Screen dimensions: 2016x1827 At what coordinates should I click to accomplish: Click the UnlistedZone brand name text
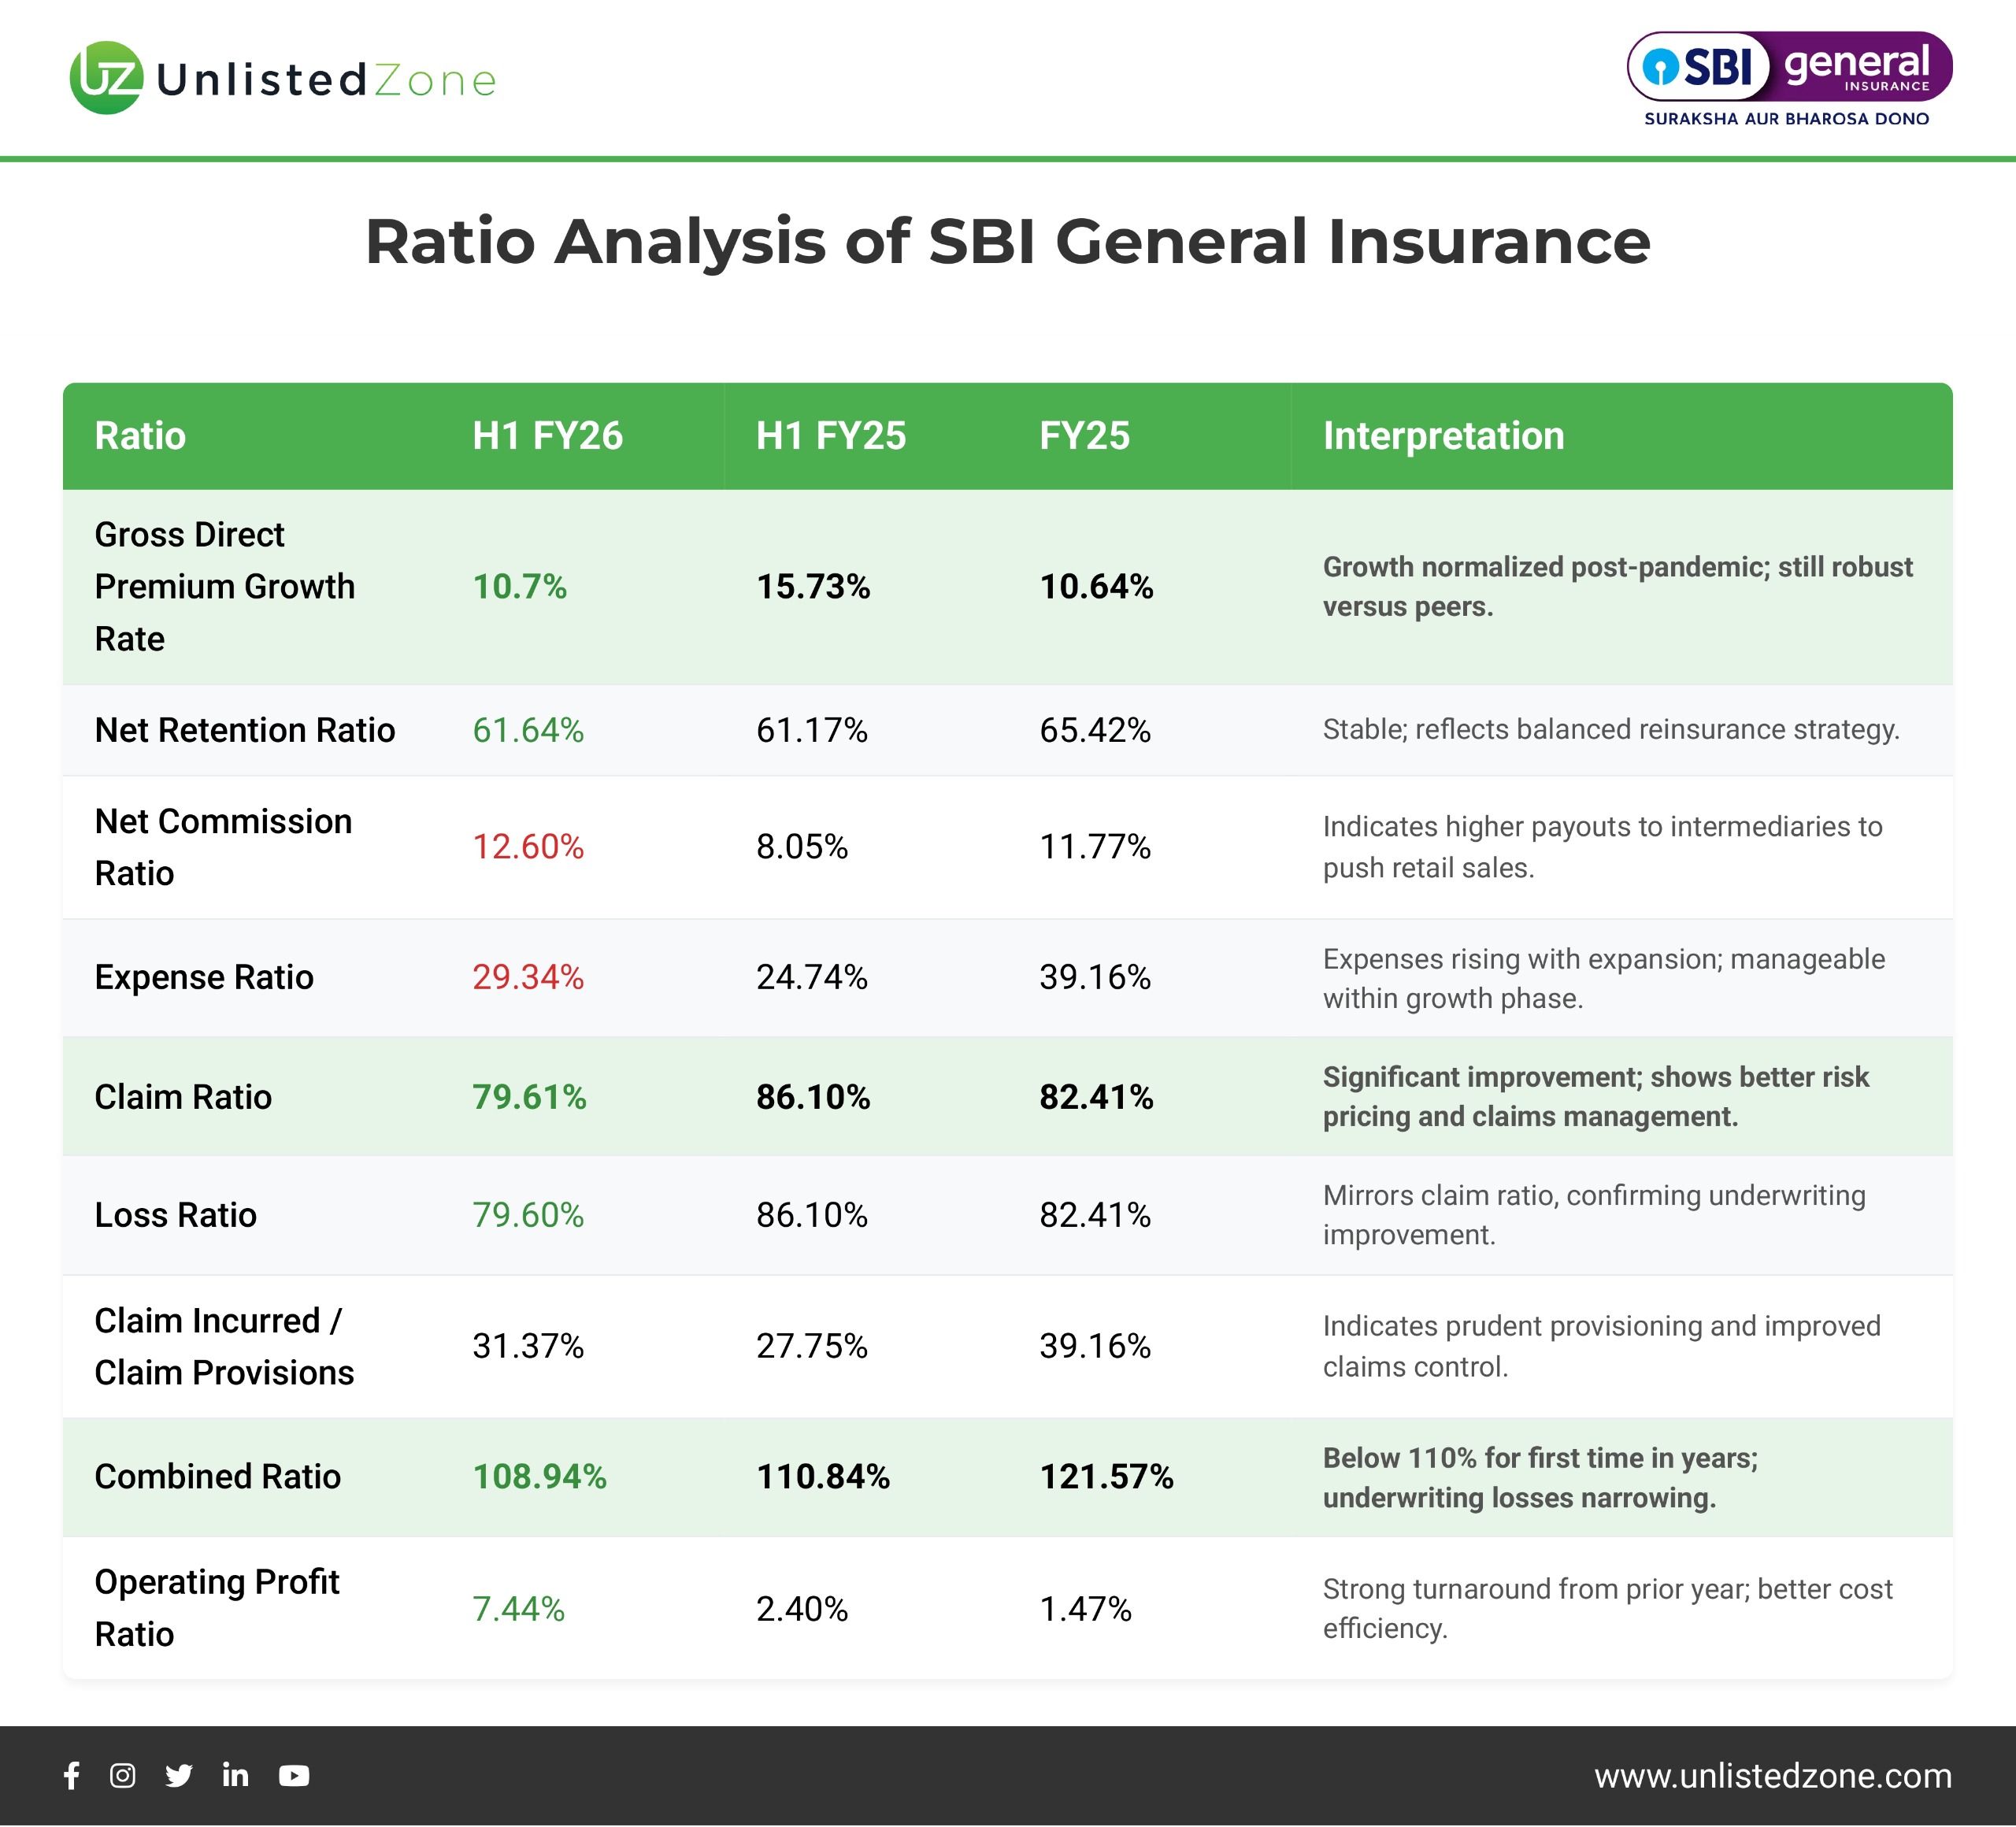pos(326,80)
